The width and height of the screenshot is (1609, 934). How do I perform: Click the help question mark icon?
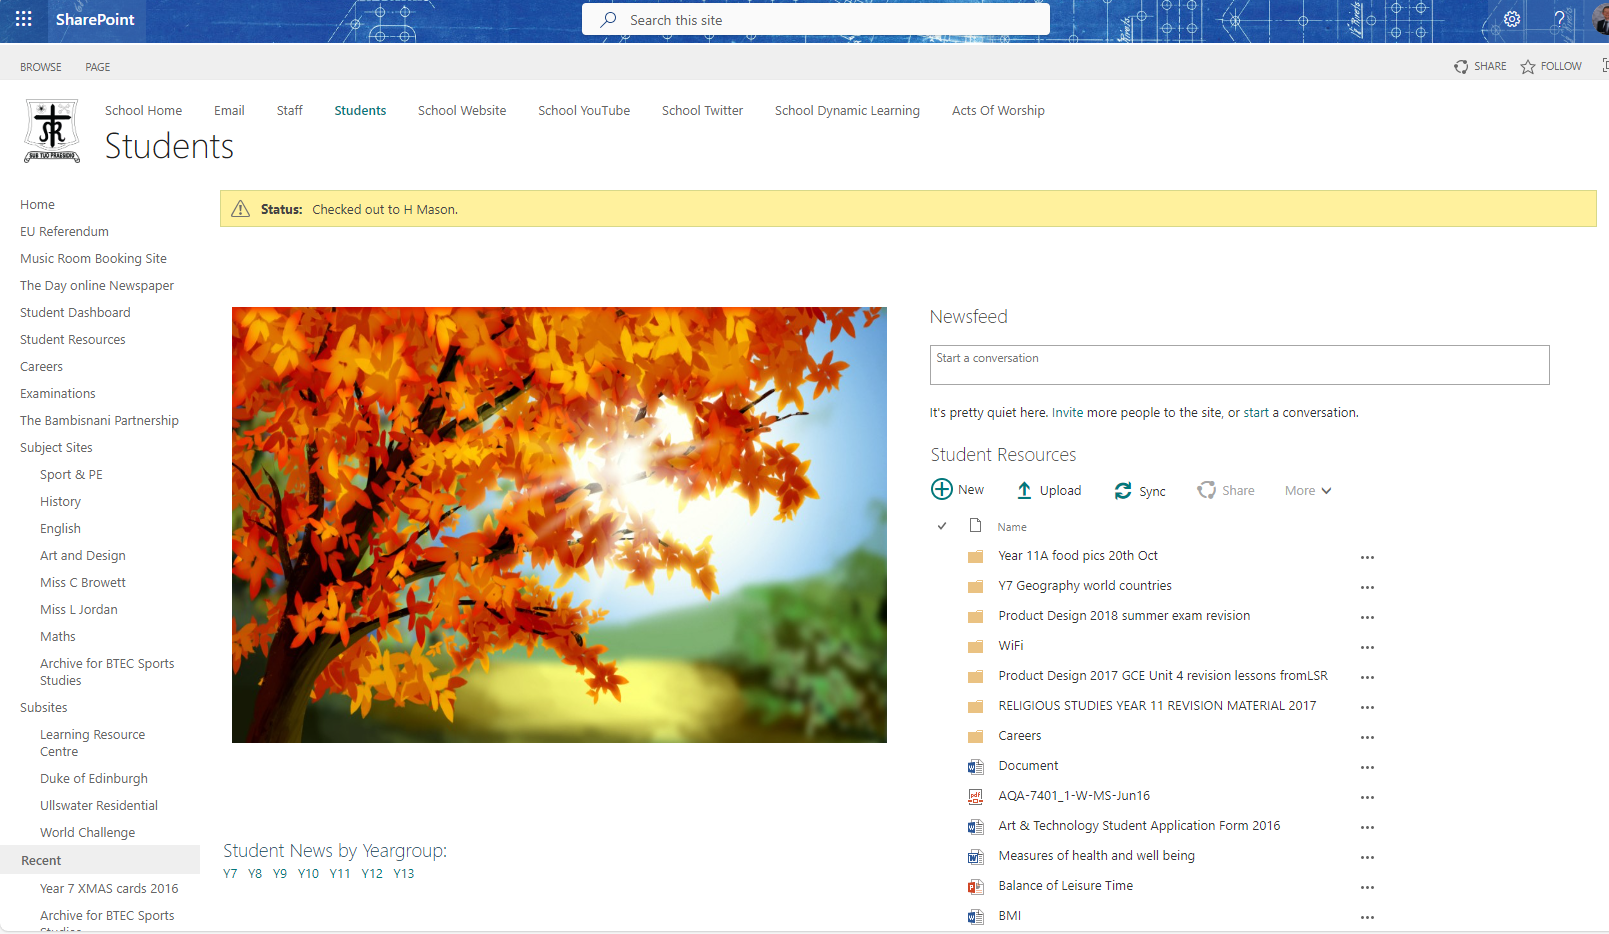(x=1559, y=19)
